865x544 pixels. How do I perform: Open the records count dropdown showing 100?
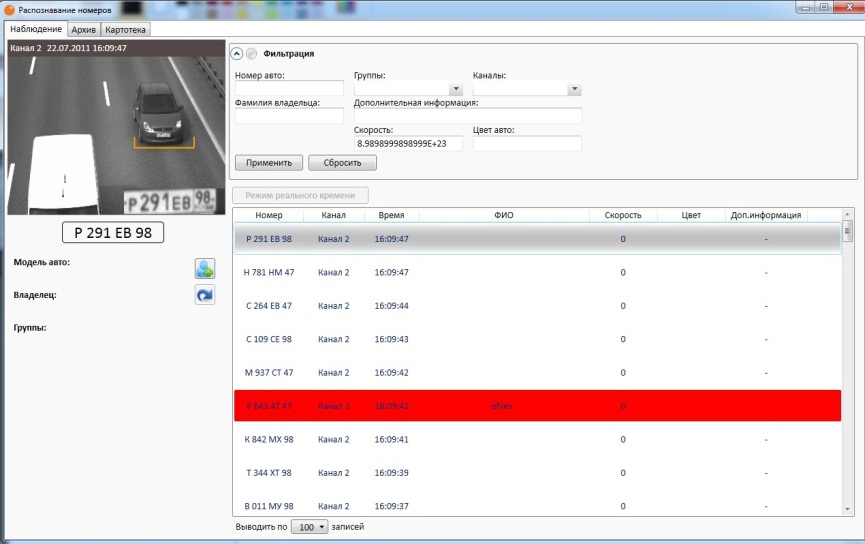[309, 527]
